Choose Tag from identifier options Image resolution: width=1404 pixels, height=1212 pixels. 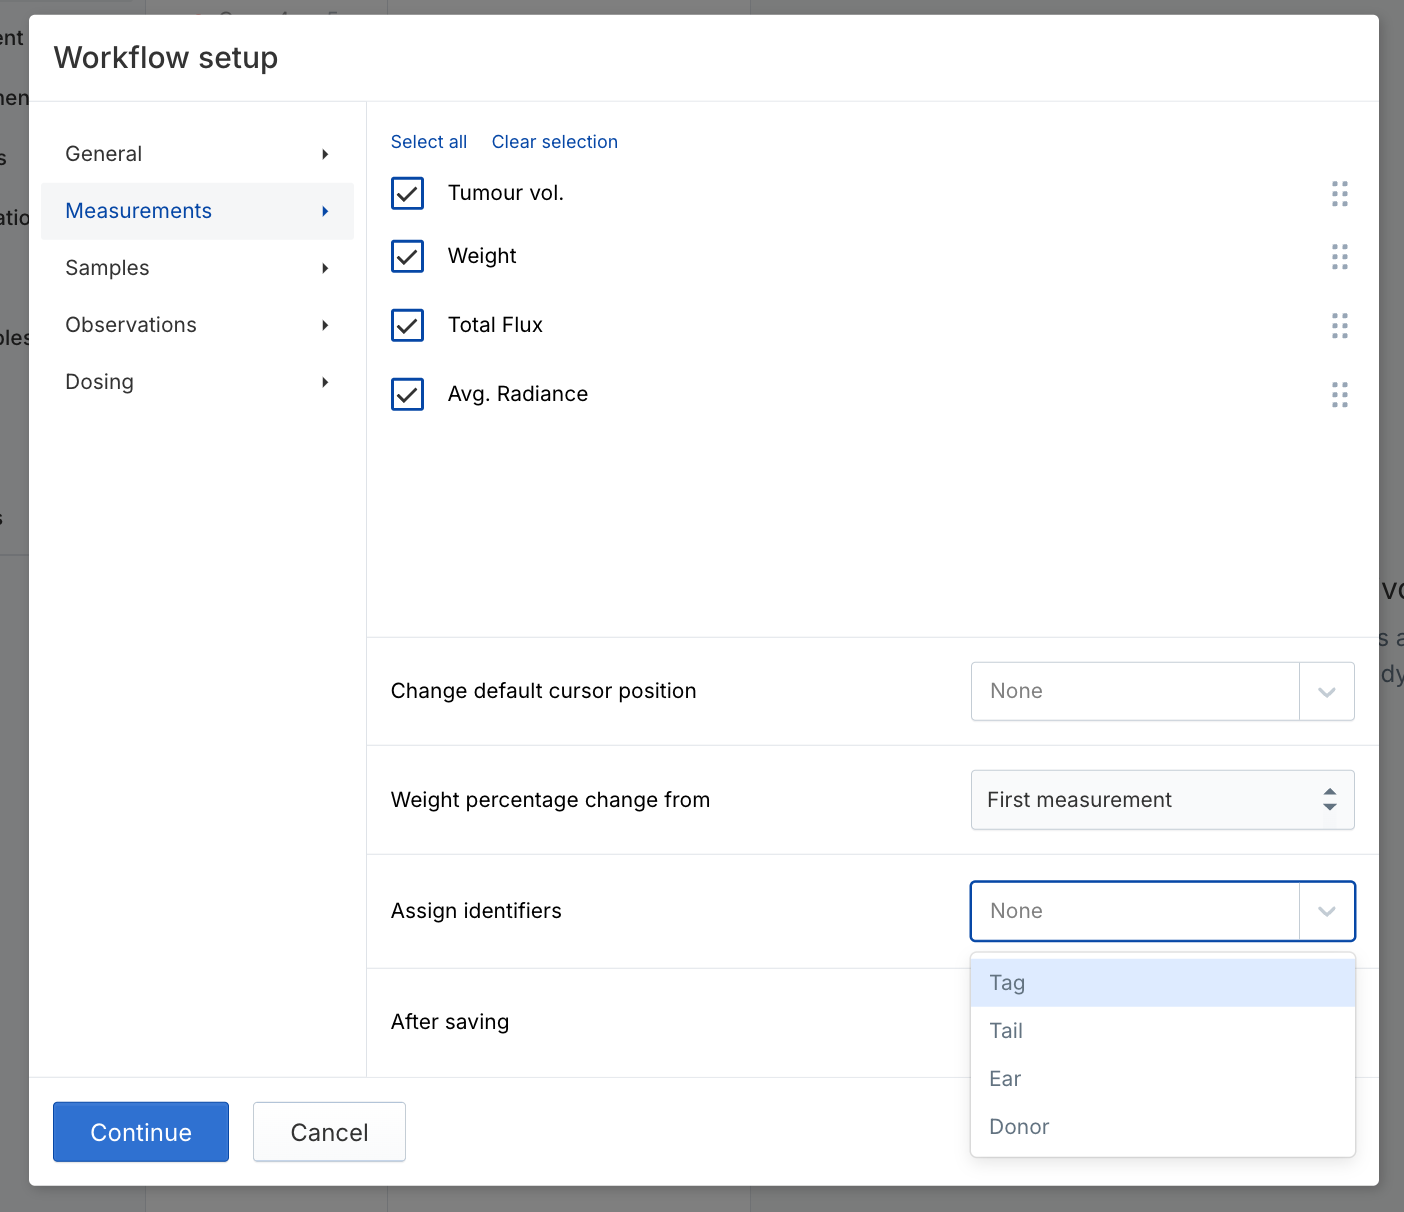(x=1161, y=983)
